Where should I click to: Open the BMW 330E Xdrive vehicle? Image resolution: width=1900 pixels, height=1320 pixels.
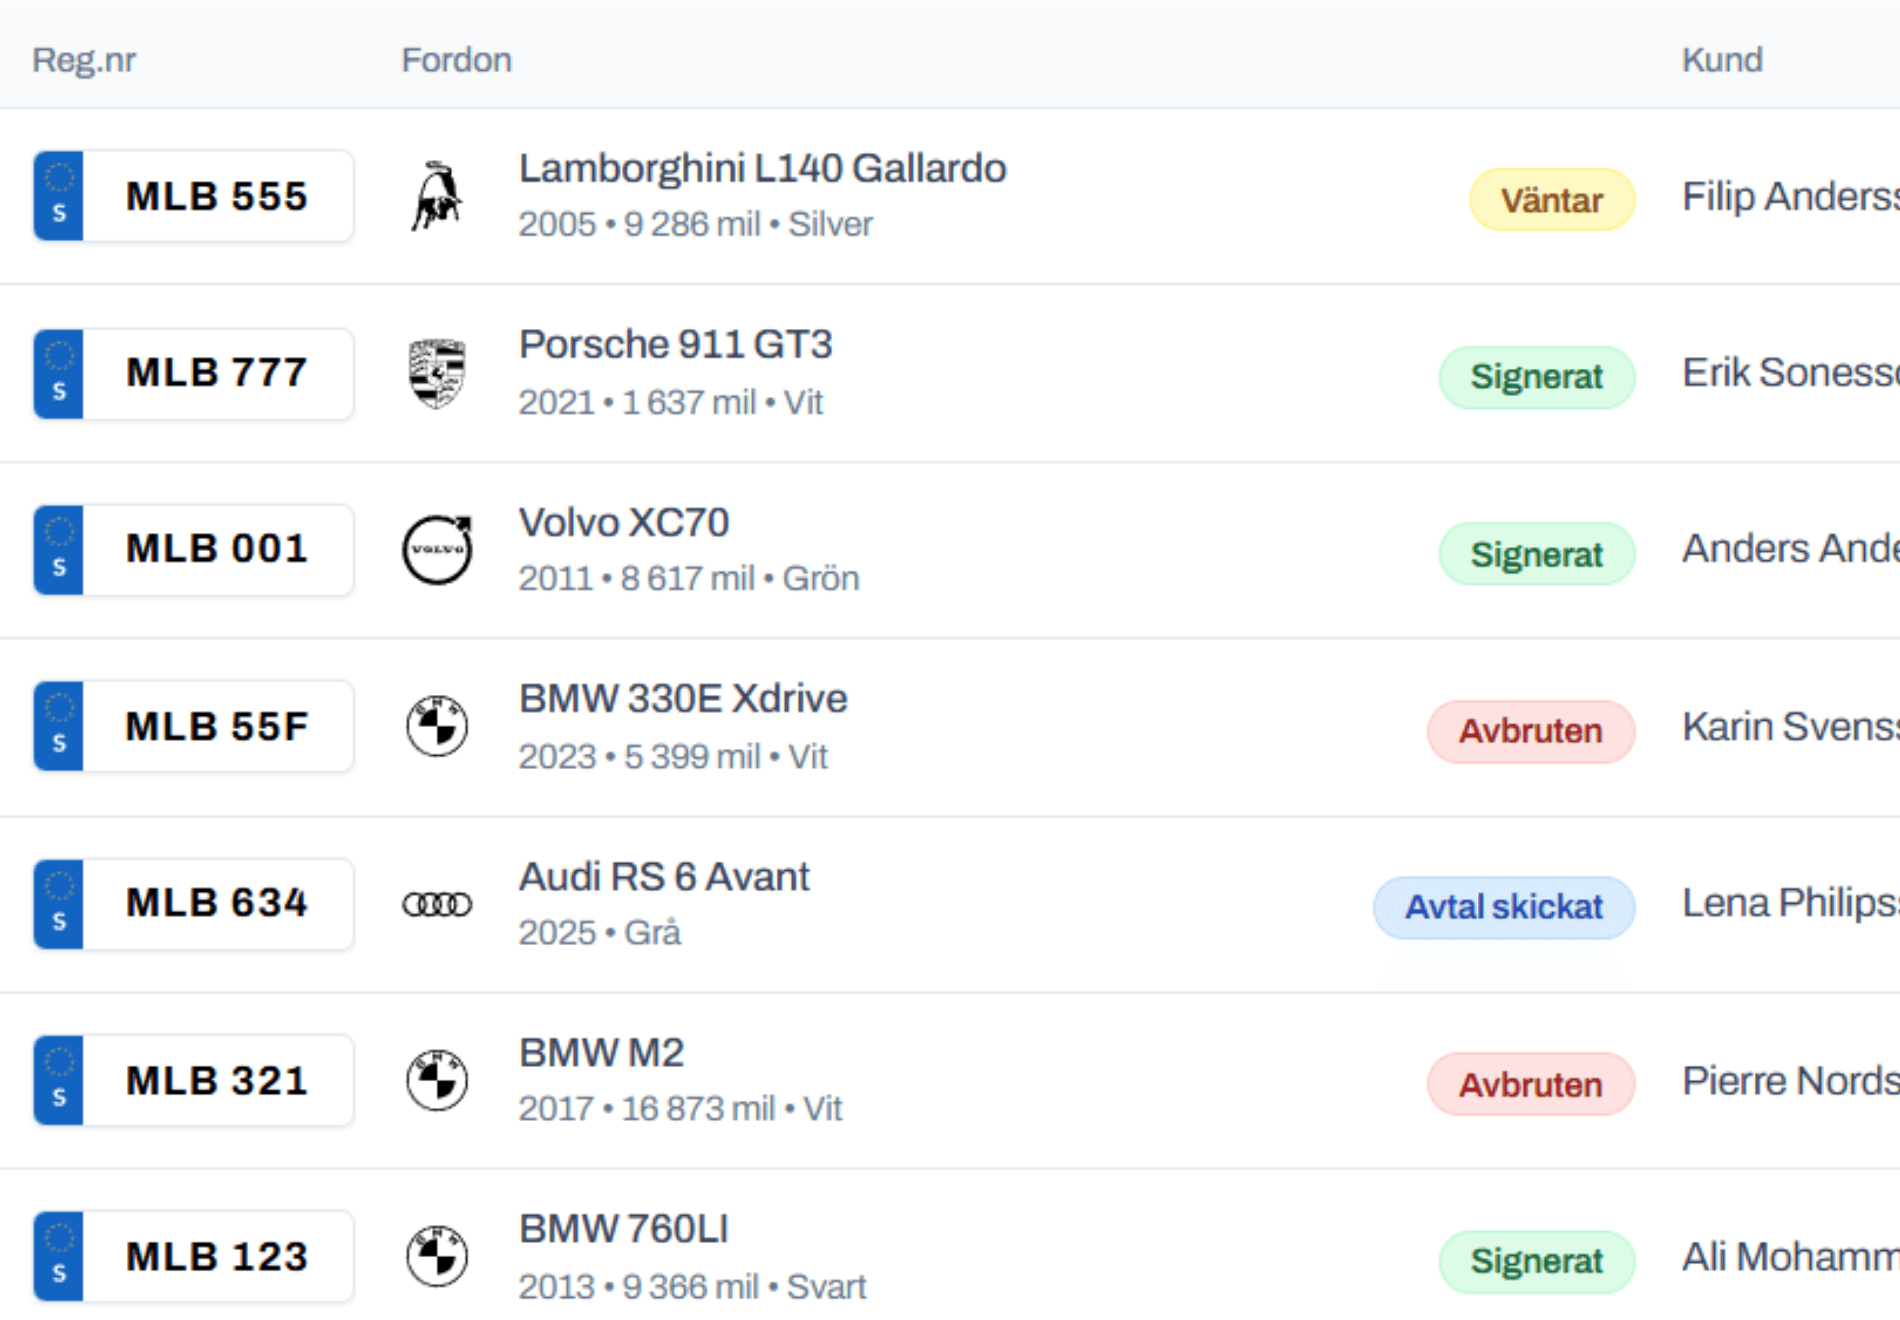click(683, 698)
